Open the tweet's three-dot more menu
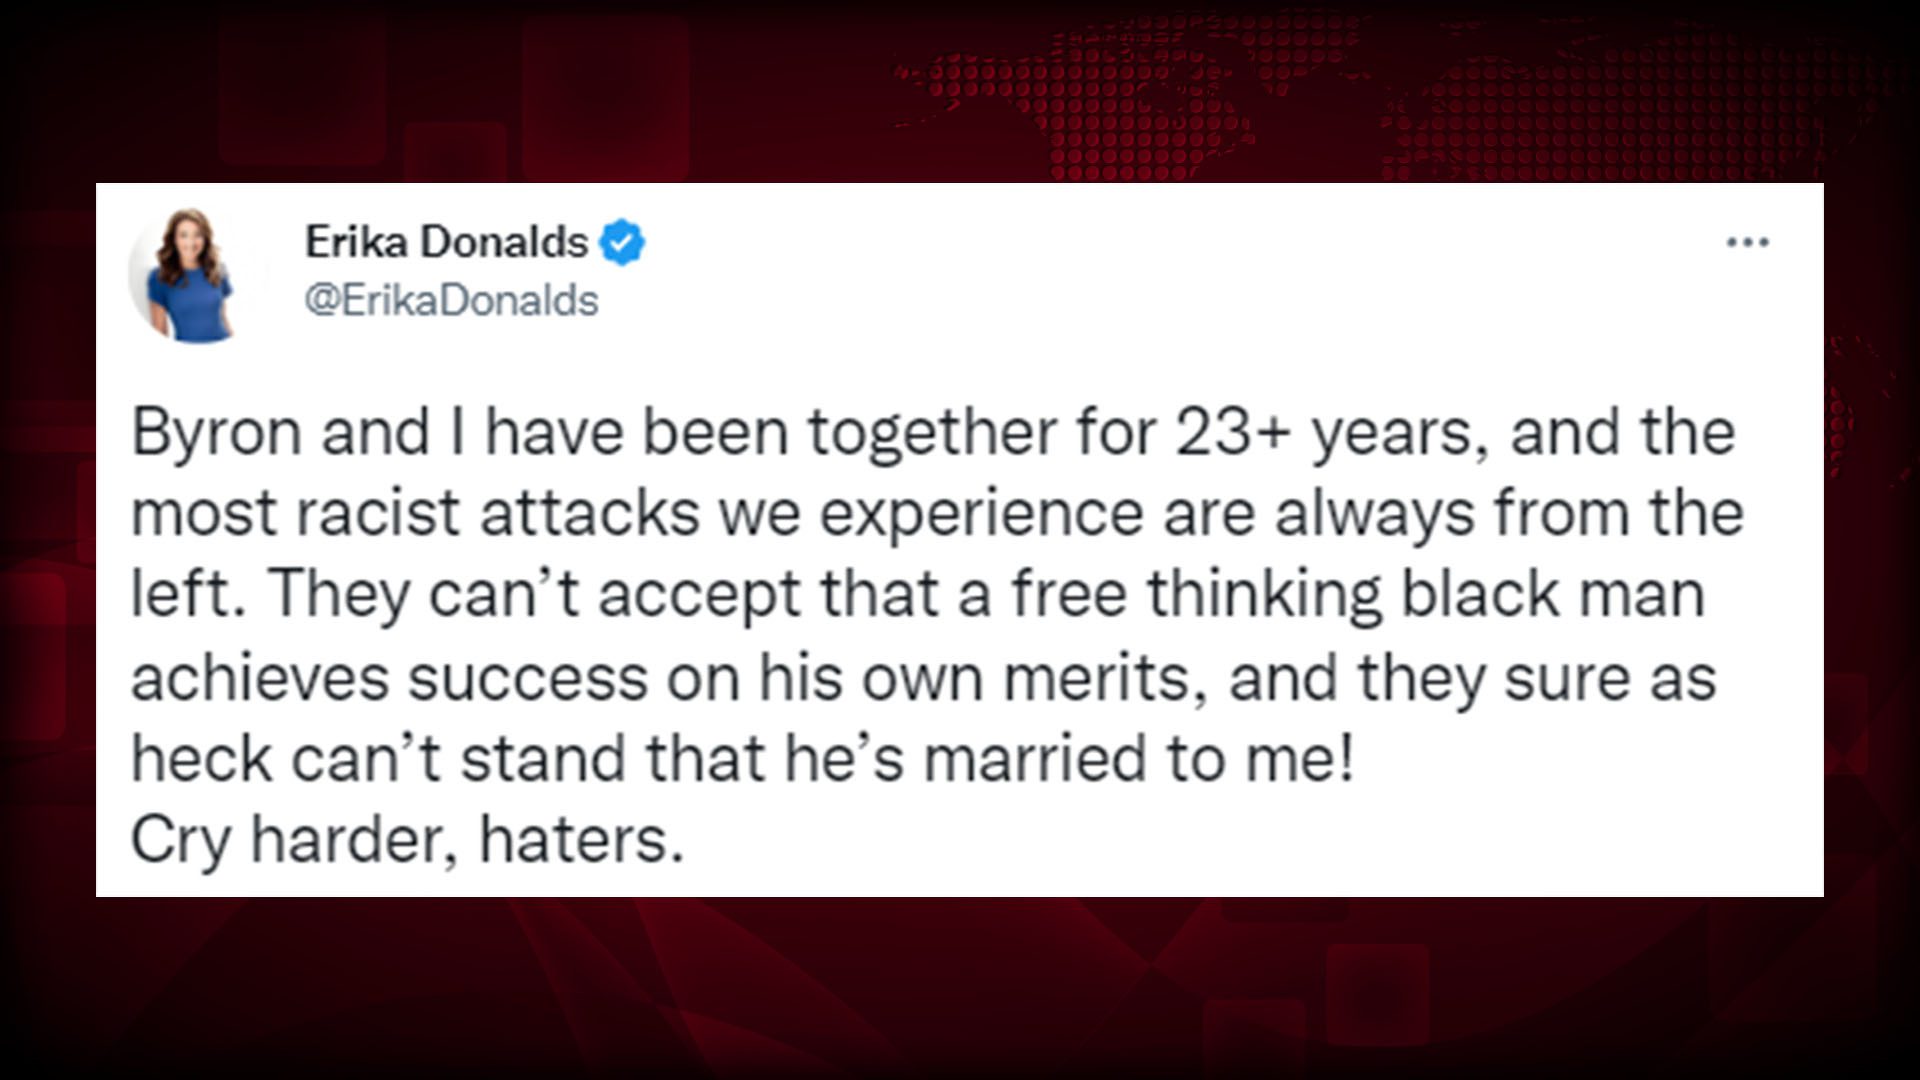 coord(1747,243)
